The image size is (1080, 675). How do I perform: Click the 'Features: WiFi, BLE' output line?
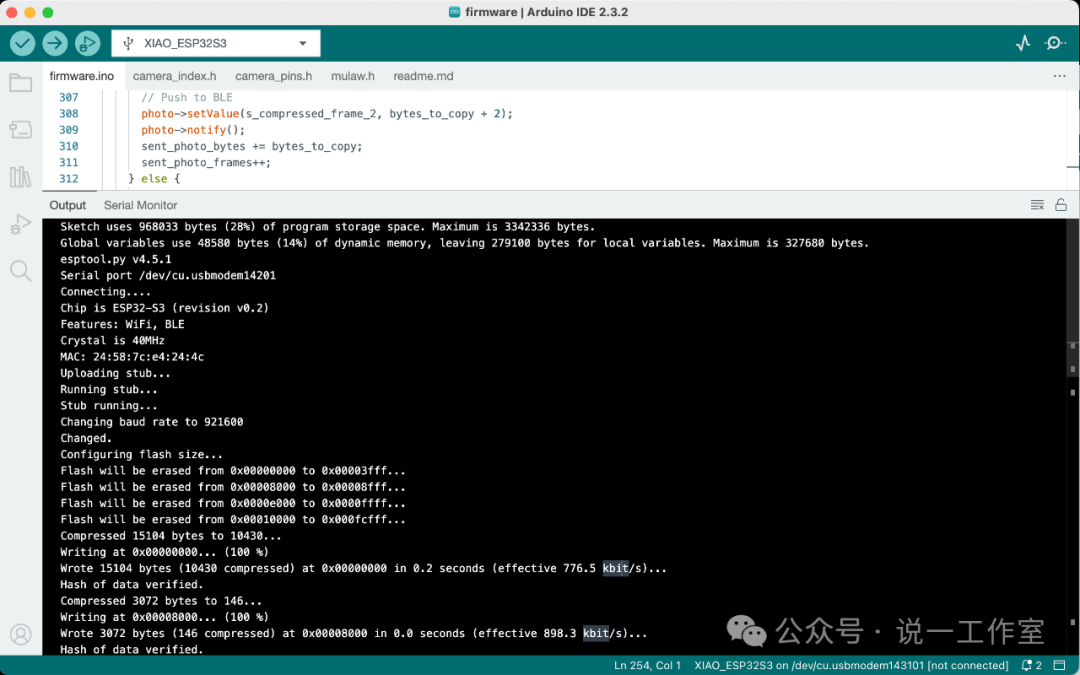click(122, 324)
